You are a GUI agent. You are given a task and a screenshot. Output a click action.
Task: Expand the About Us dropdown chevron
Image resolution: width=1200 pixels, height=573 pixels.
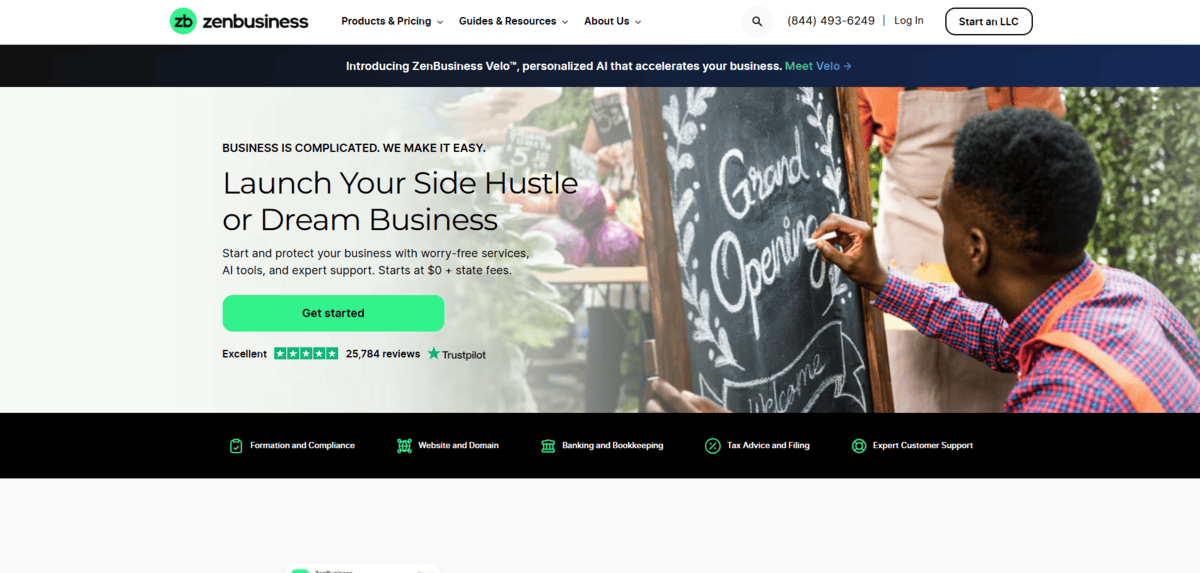coord(638,22)
